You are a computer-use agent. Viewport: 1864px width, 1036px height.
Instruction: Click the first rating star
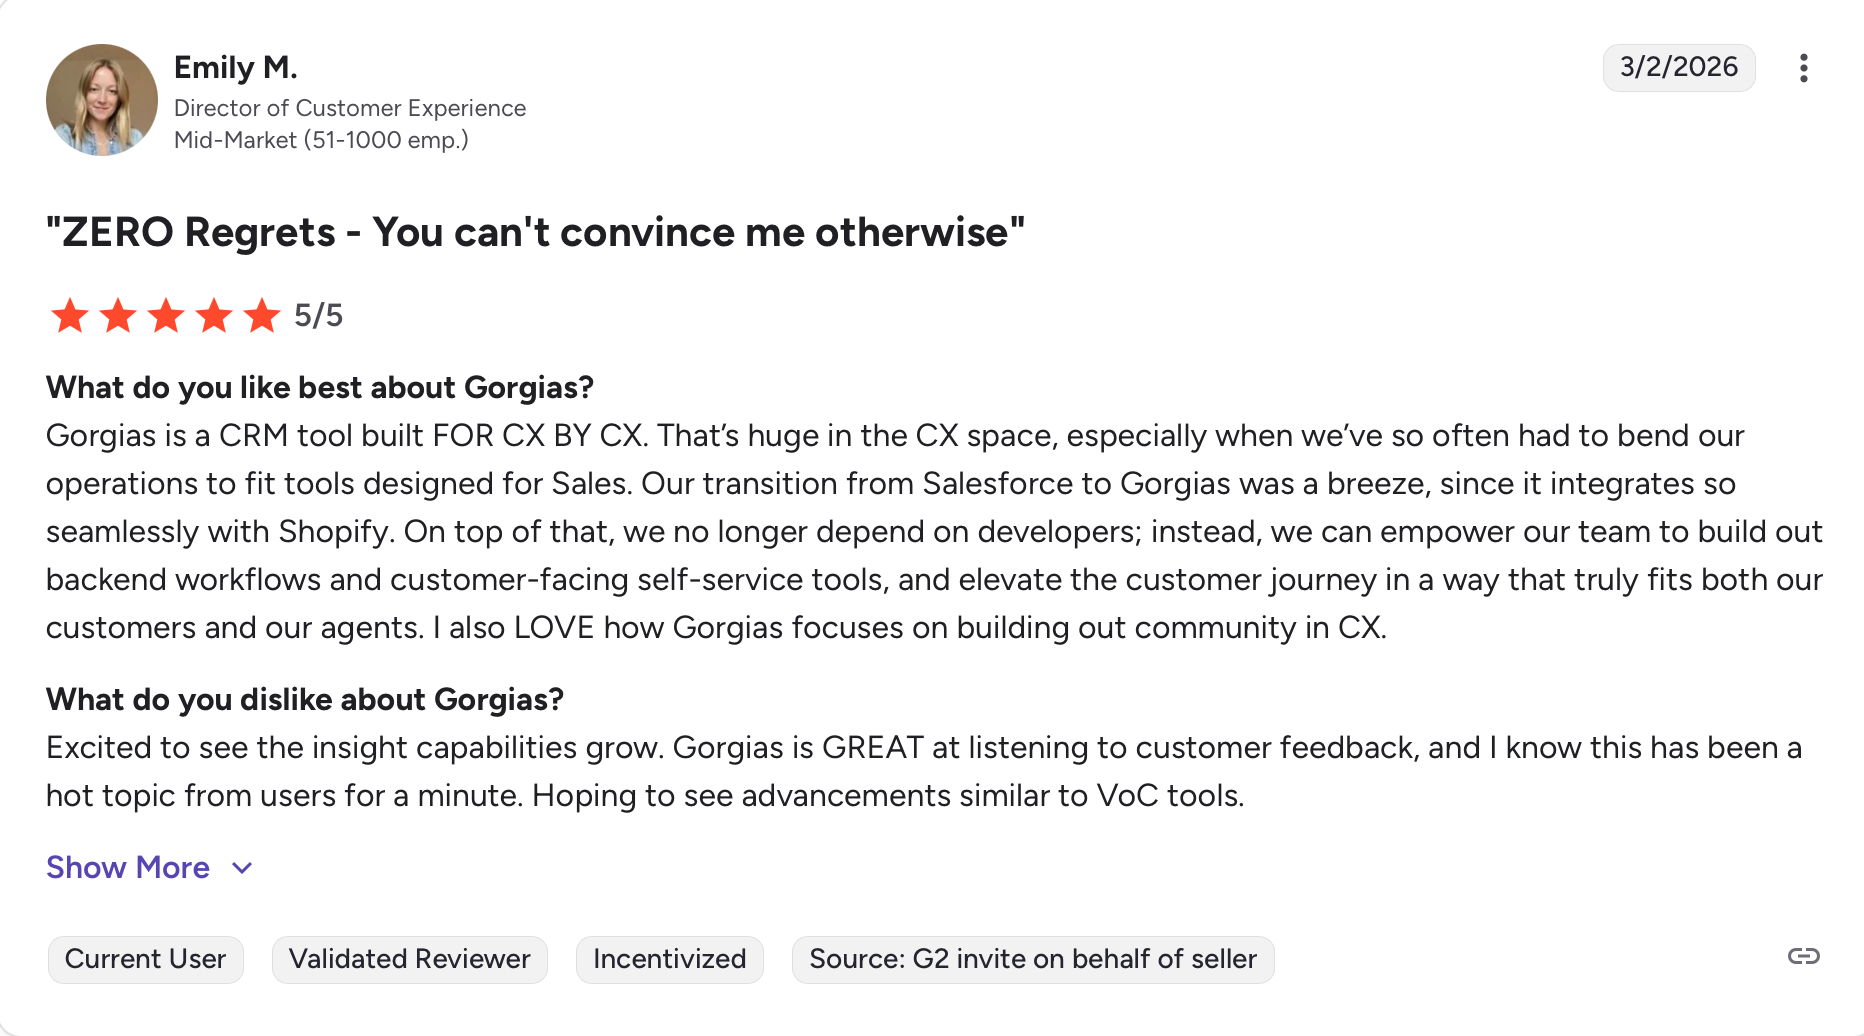click(x=70, y=316)
